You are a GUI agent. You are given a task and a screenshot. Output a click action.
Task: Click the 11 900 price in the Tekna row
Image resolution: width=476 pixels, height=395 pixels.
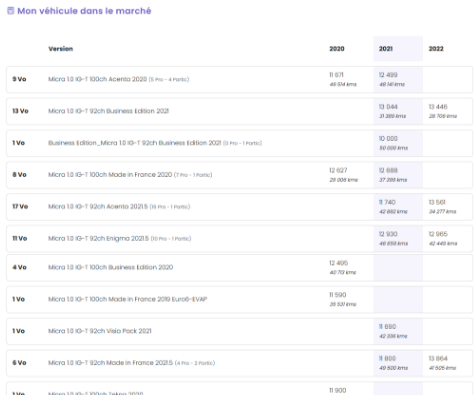(338, 390)
